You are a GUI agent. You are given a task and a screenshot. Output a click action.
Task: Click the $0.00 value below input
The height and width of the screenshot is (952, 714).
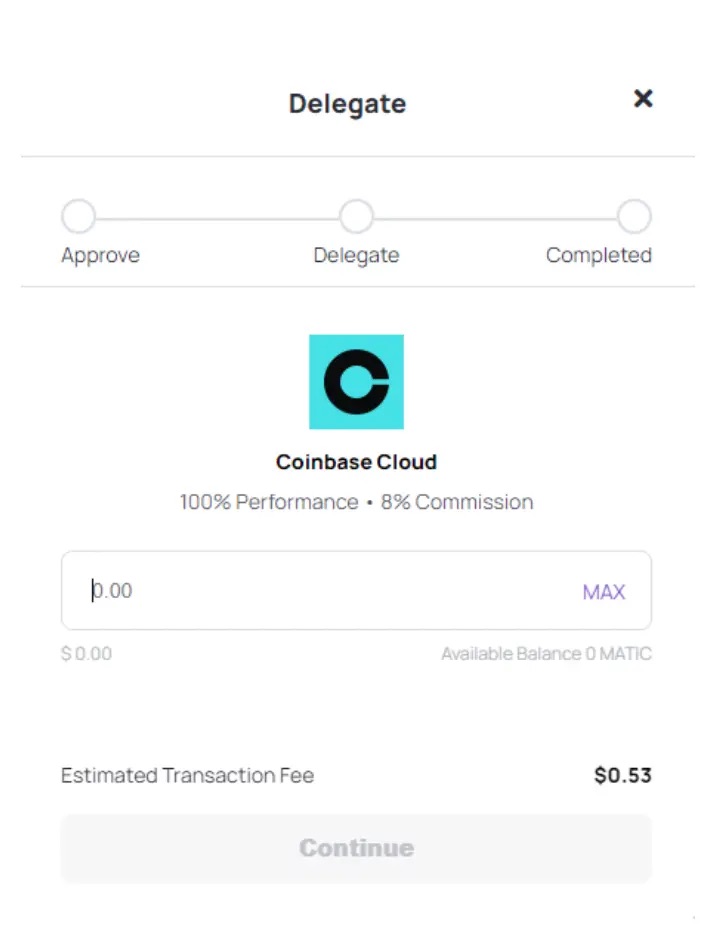pyautogui.click(x=86, y=654)
